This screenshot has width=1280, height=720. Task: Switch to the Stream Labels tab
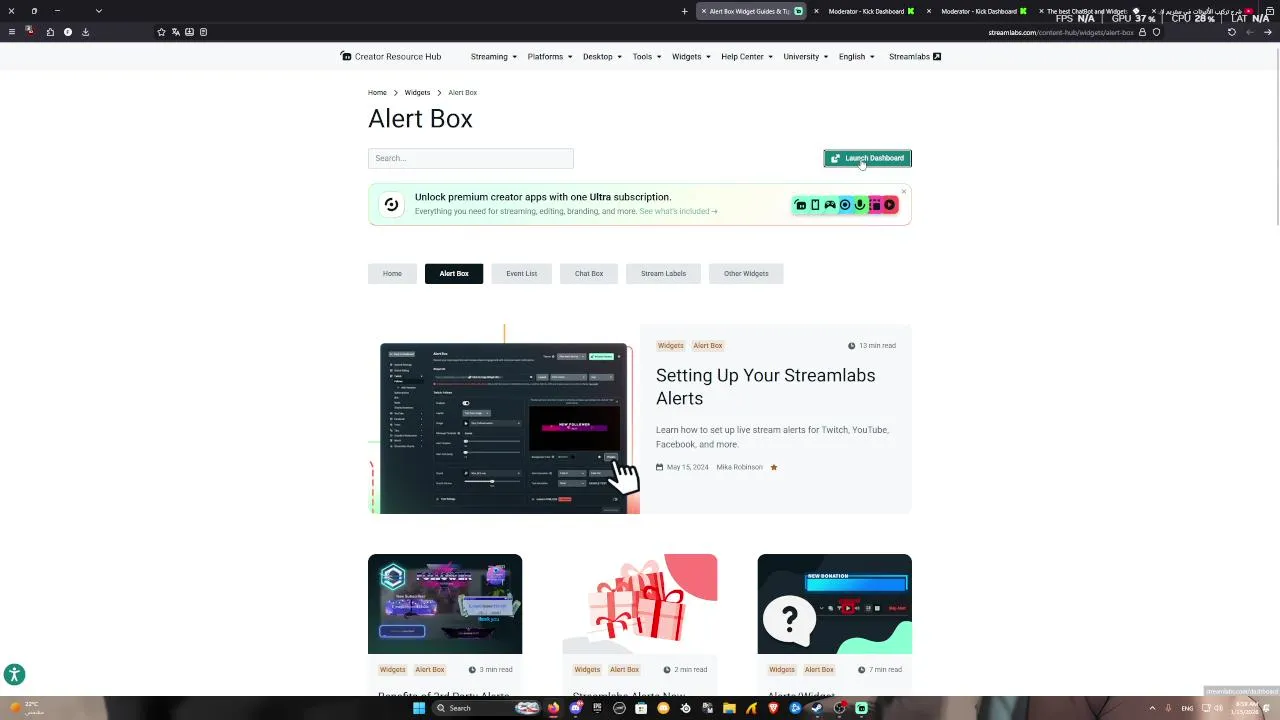[x=663, y=273]
